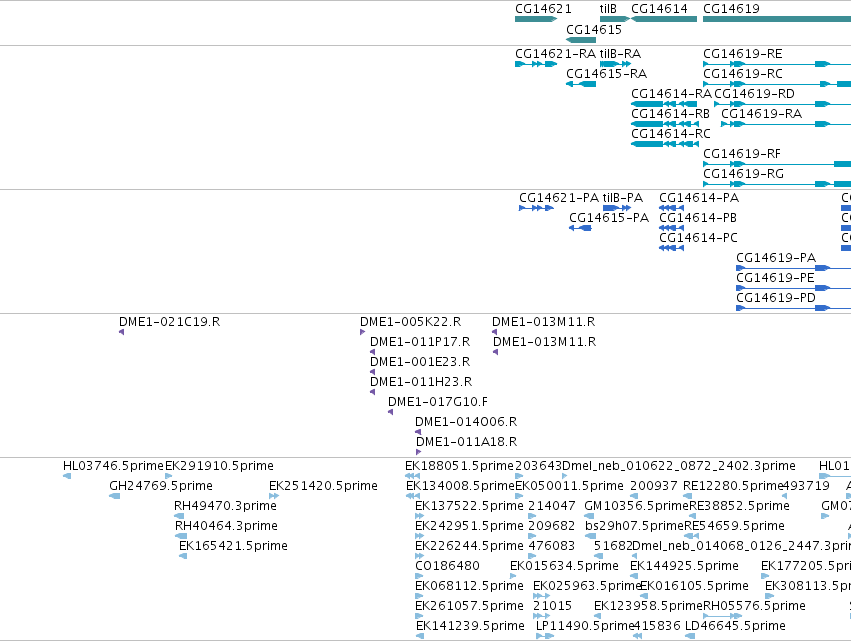Select transcript CG14619-RG

[777, 185]
